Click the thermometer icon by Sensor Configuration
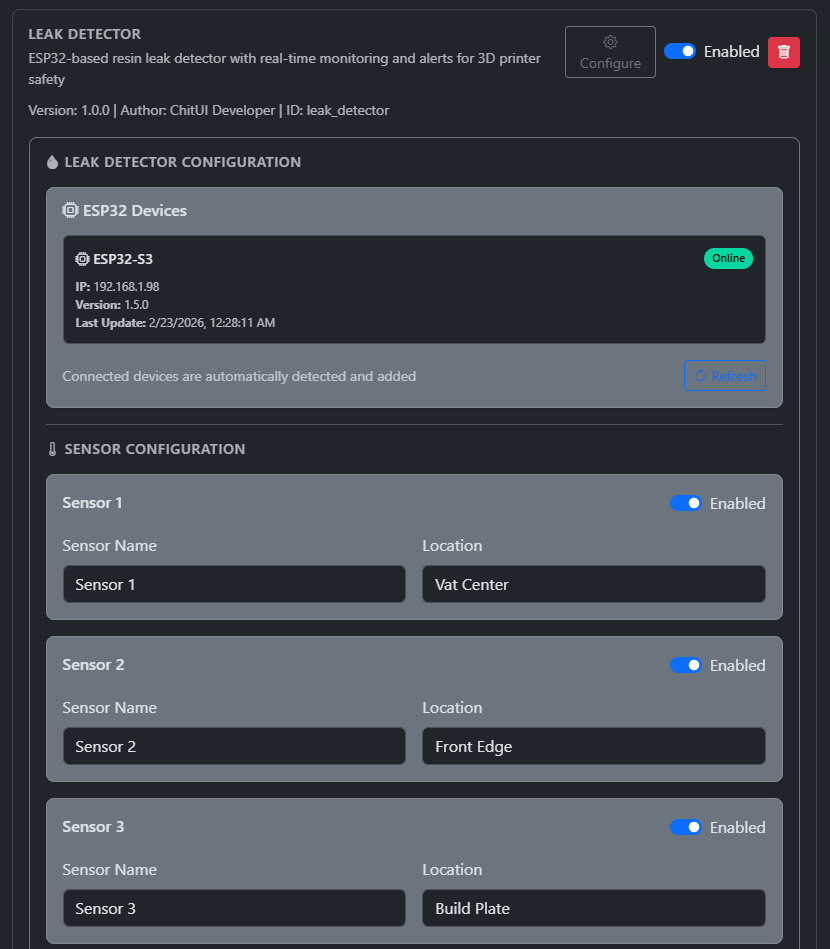Viewport: 830px width, 949px height. click(53, 449)
